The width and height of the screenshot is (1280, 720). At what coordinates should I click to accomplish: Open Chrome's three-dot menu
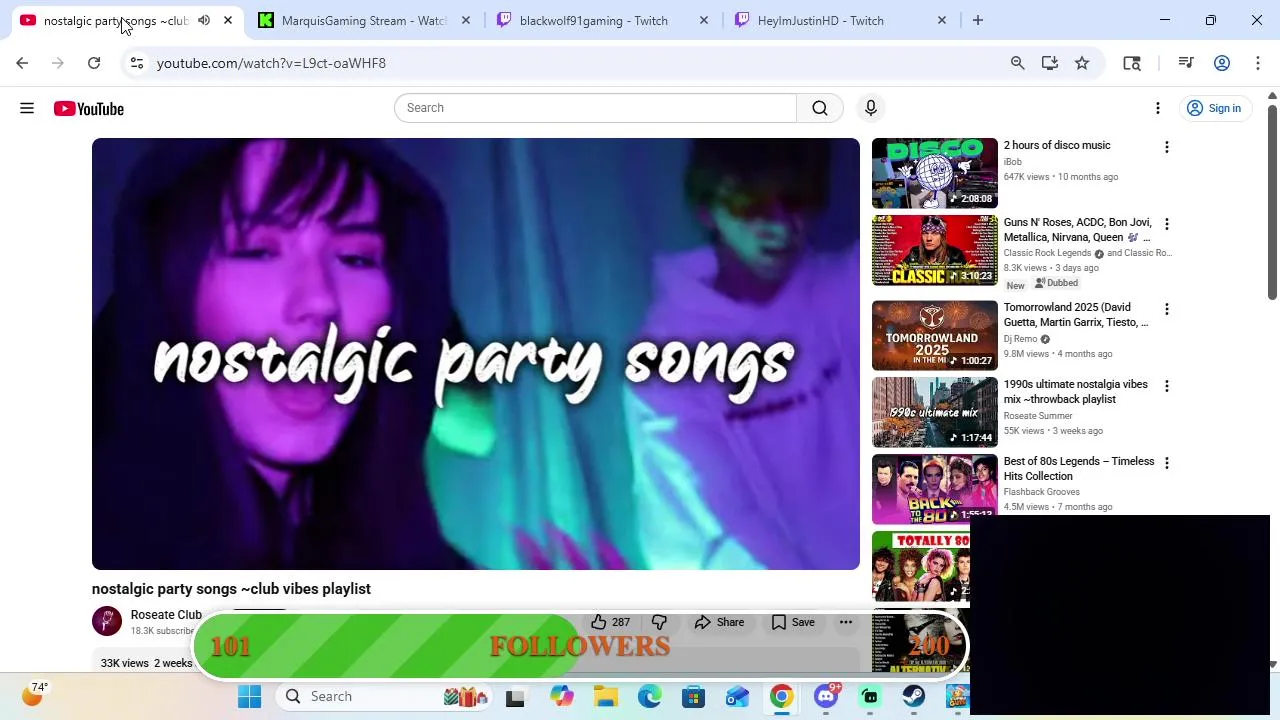point(1258,63)
